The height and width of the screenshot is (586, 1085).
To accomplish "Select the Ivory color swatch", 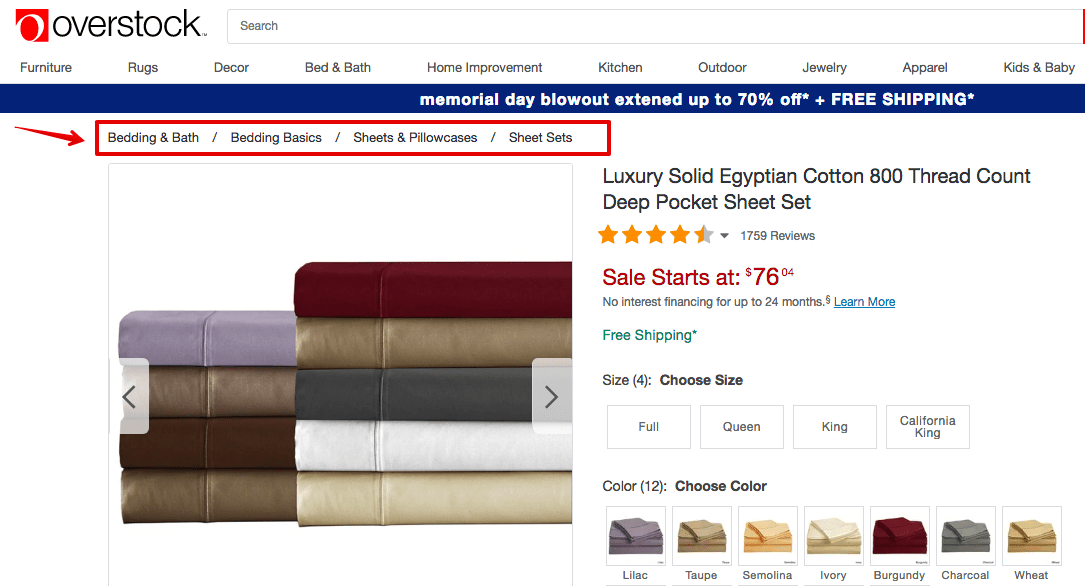I will click(x=834, y=536).
